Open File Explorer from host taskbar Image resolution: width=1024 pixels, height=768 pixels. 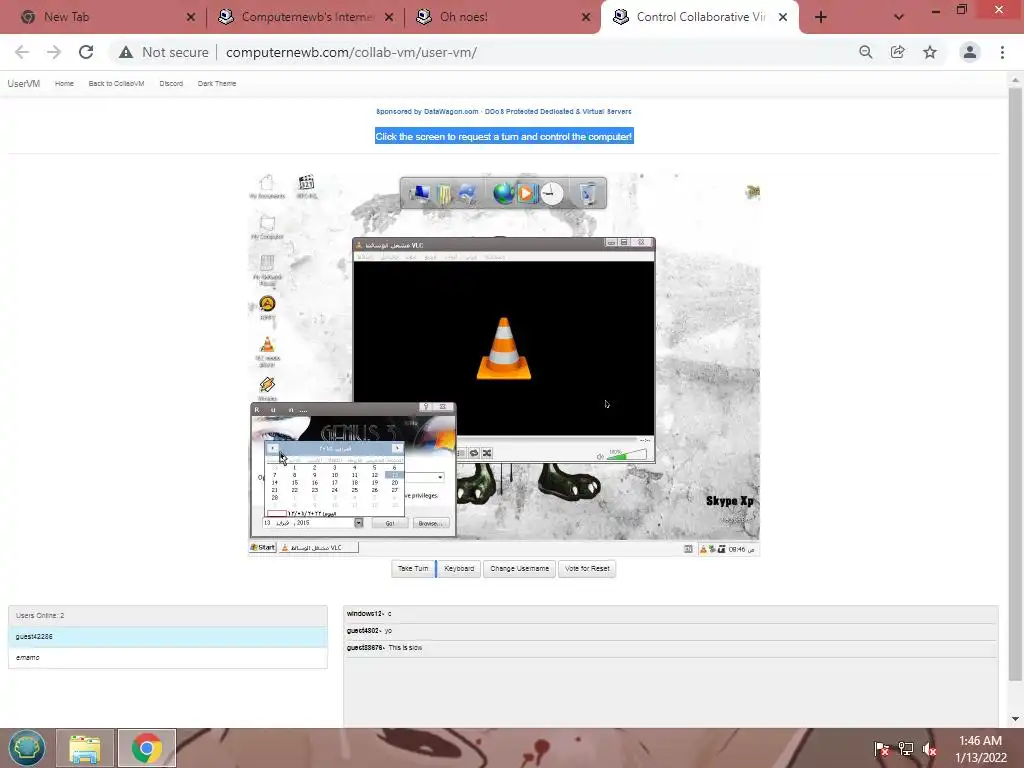[x=85, y=748]
